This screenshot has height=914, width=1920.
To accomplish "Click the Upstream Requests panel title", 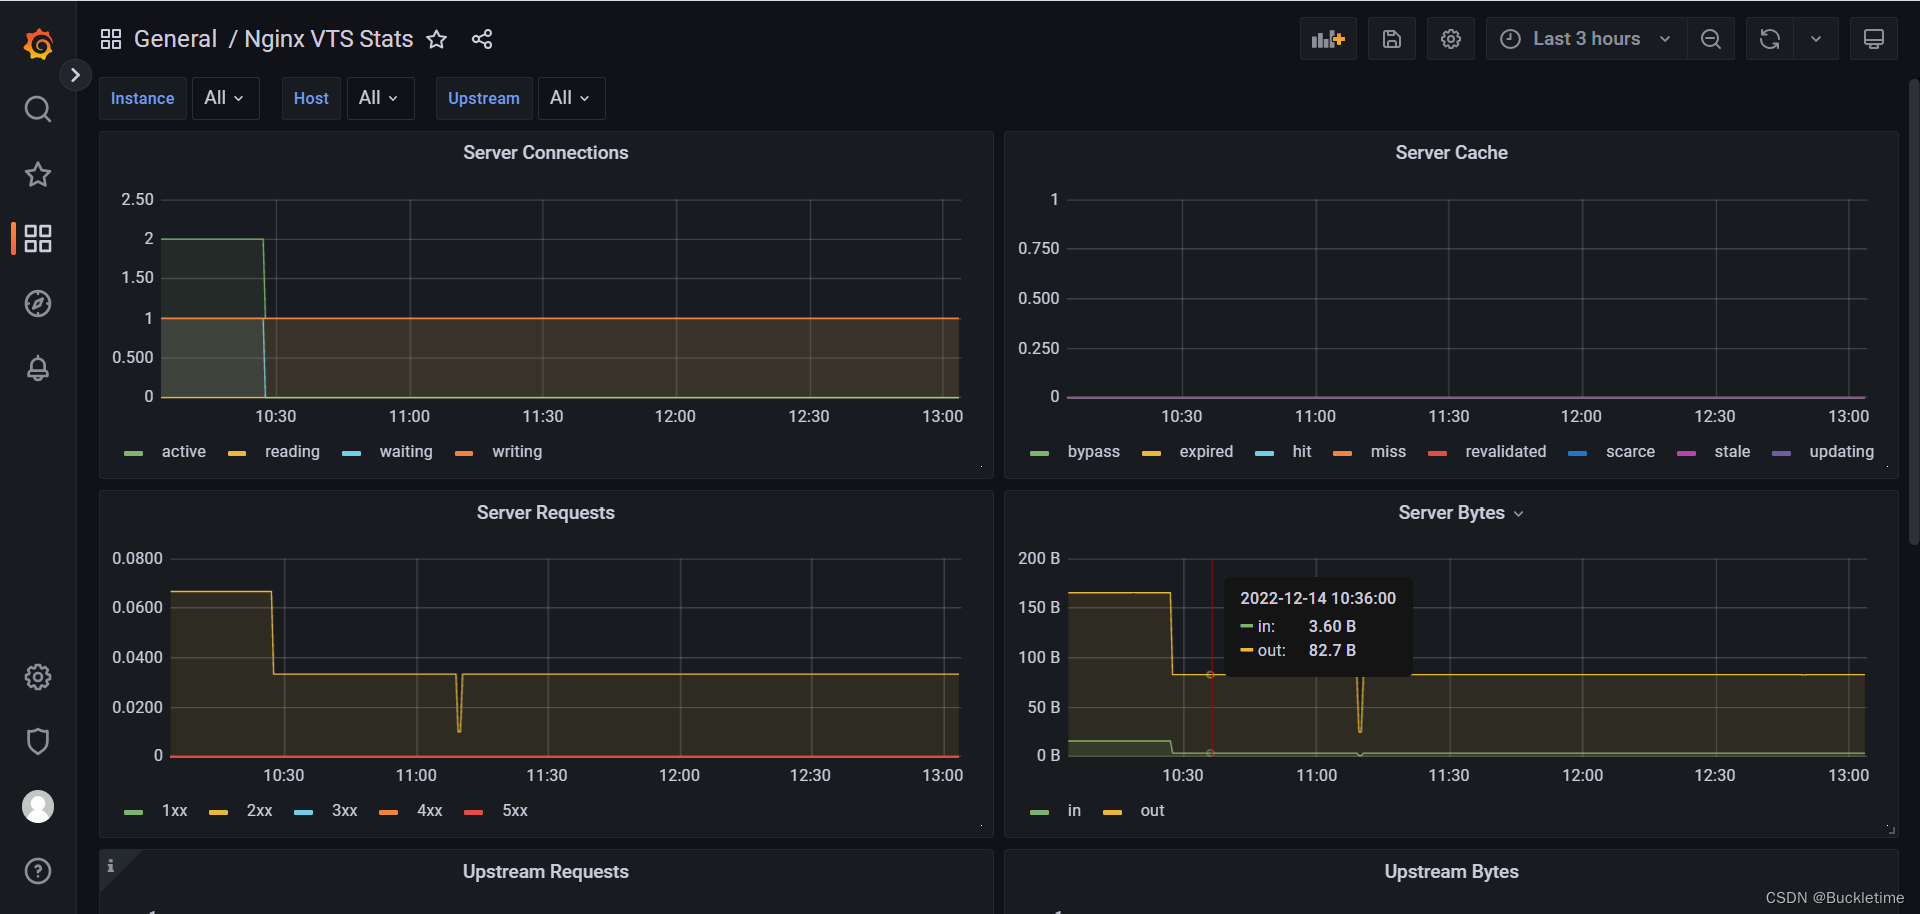I will [x=546, y=872].
